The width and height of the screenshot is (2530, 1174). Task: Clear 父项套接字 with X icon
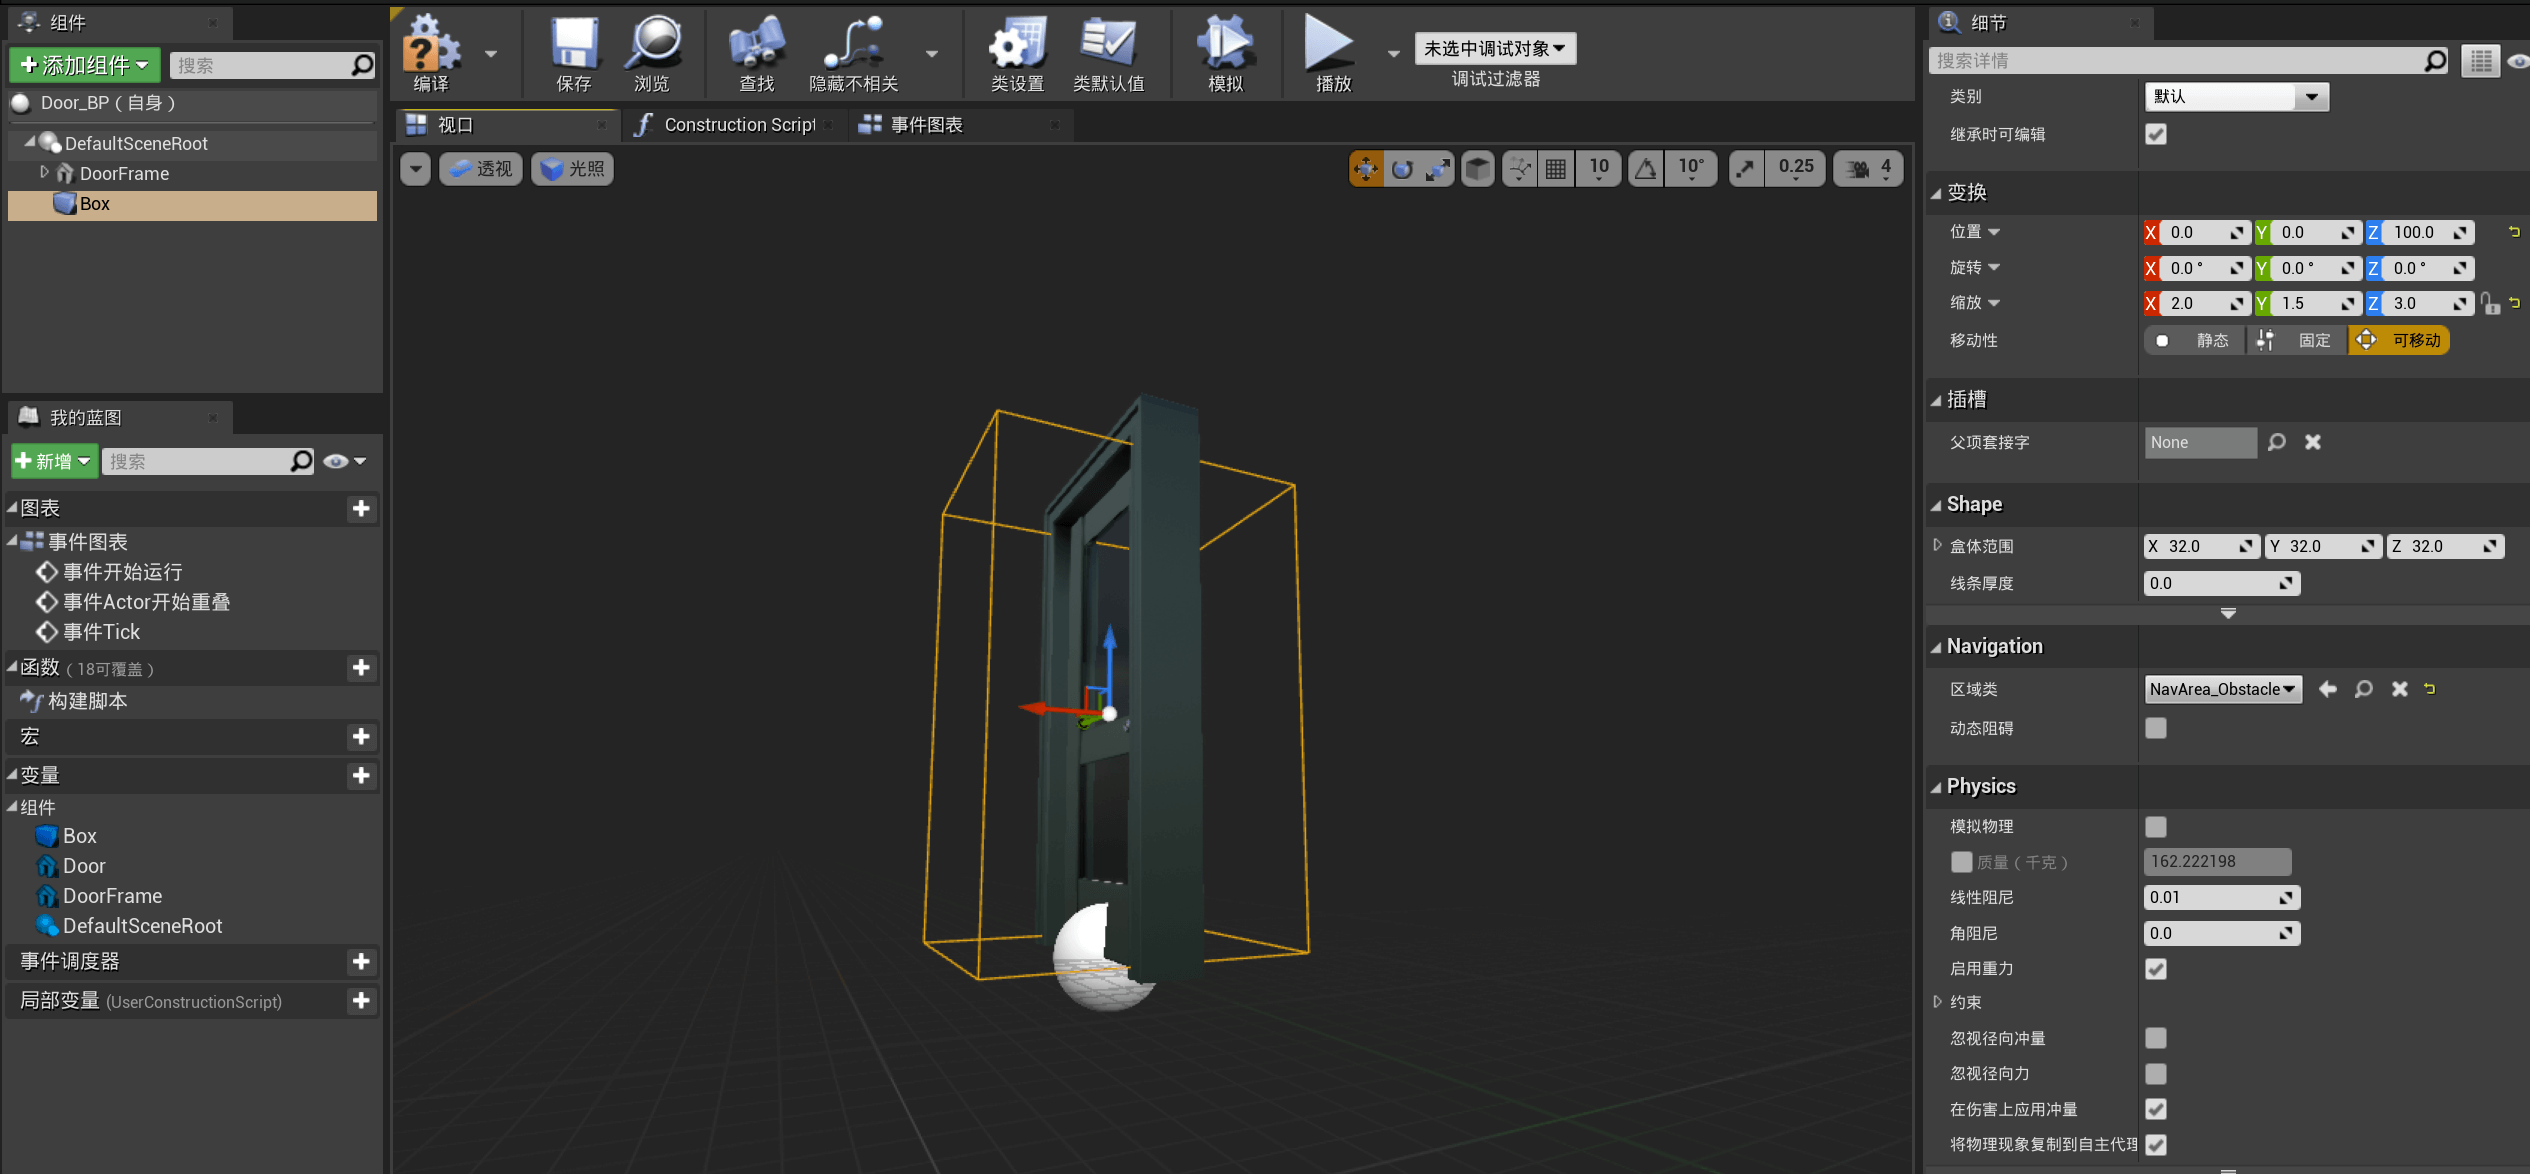[x=2313, y=442]
